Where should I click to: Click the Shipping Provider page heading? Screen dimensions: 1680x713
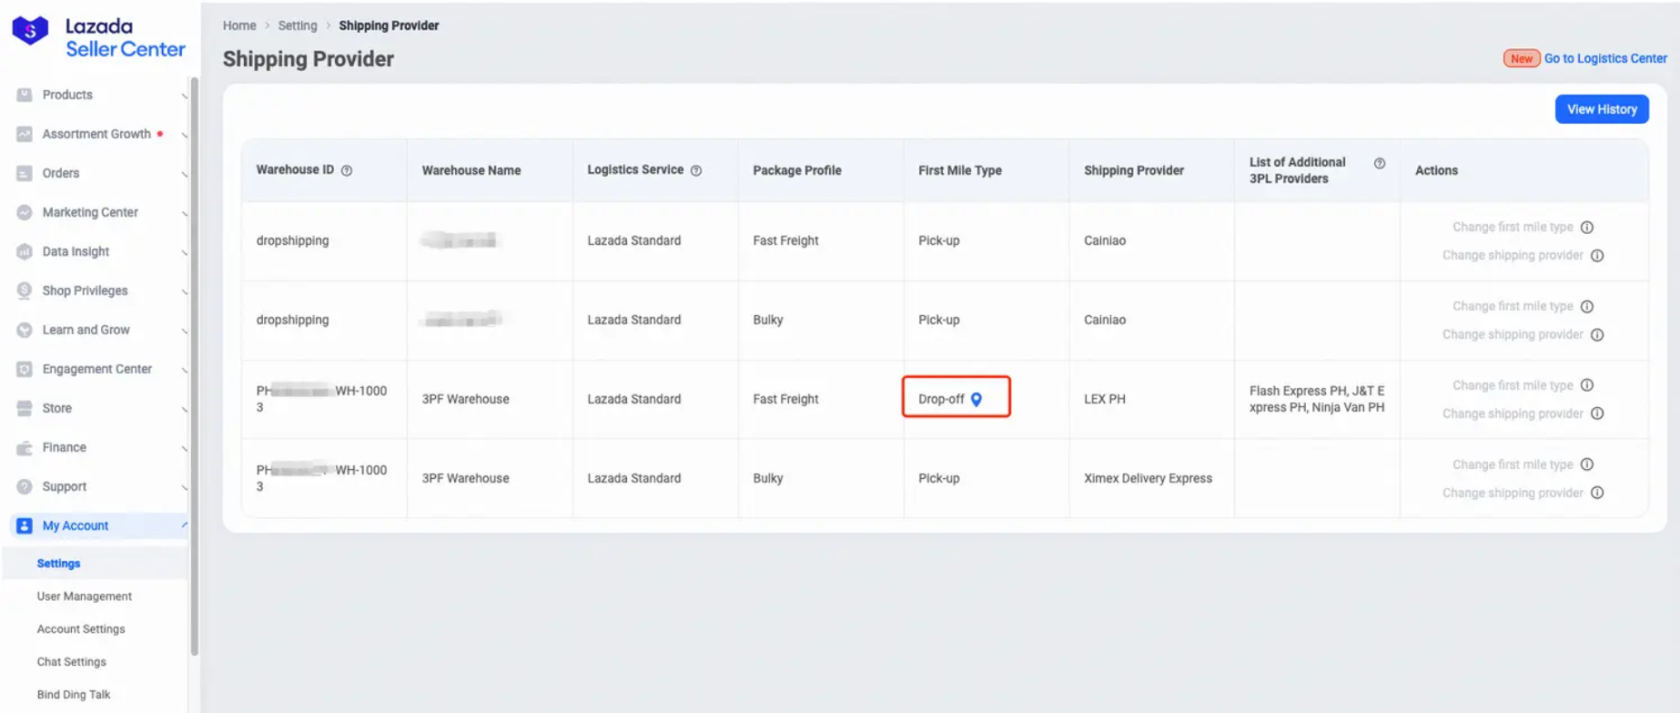(x=308, y=59)
